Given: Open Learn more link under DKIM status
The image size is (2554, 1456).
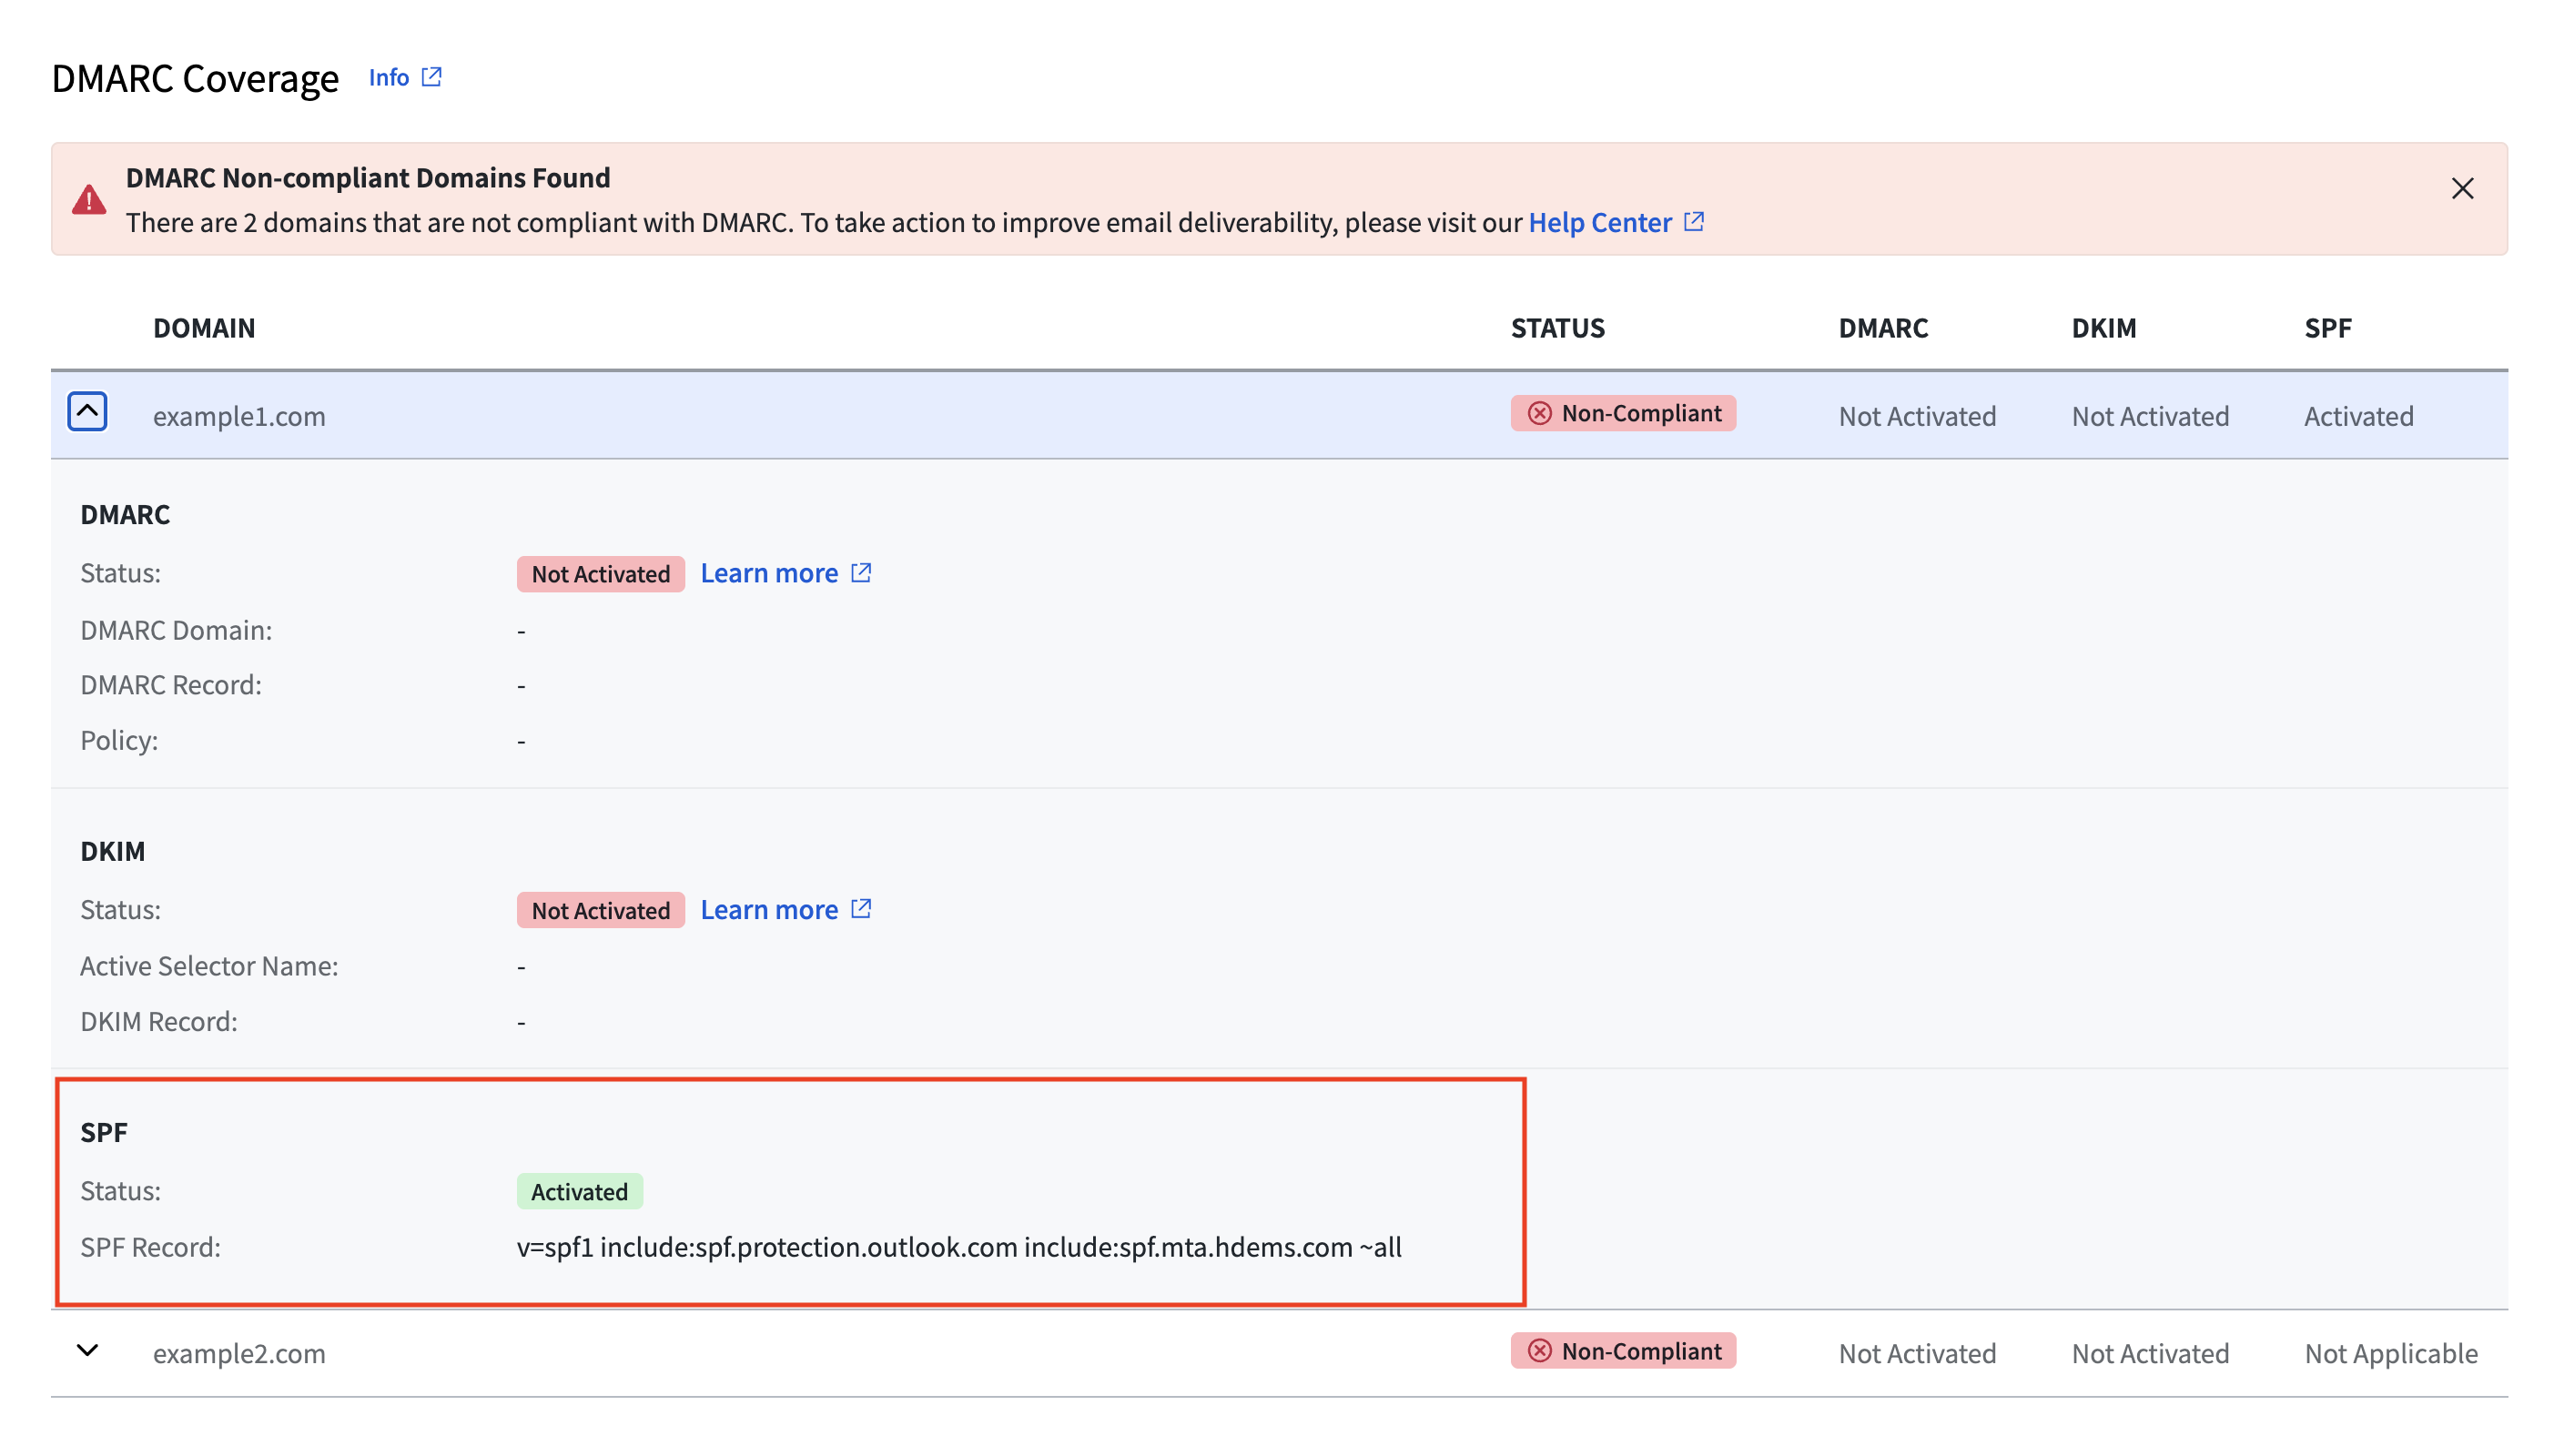Looking at the screenshot, I should (x=769, y=910).
